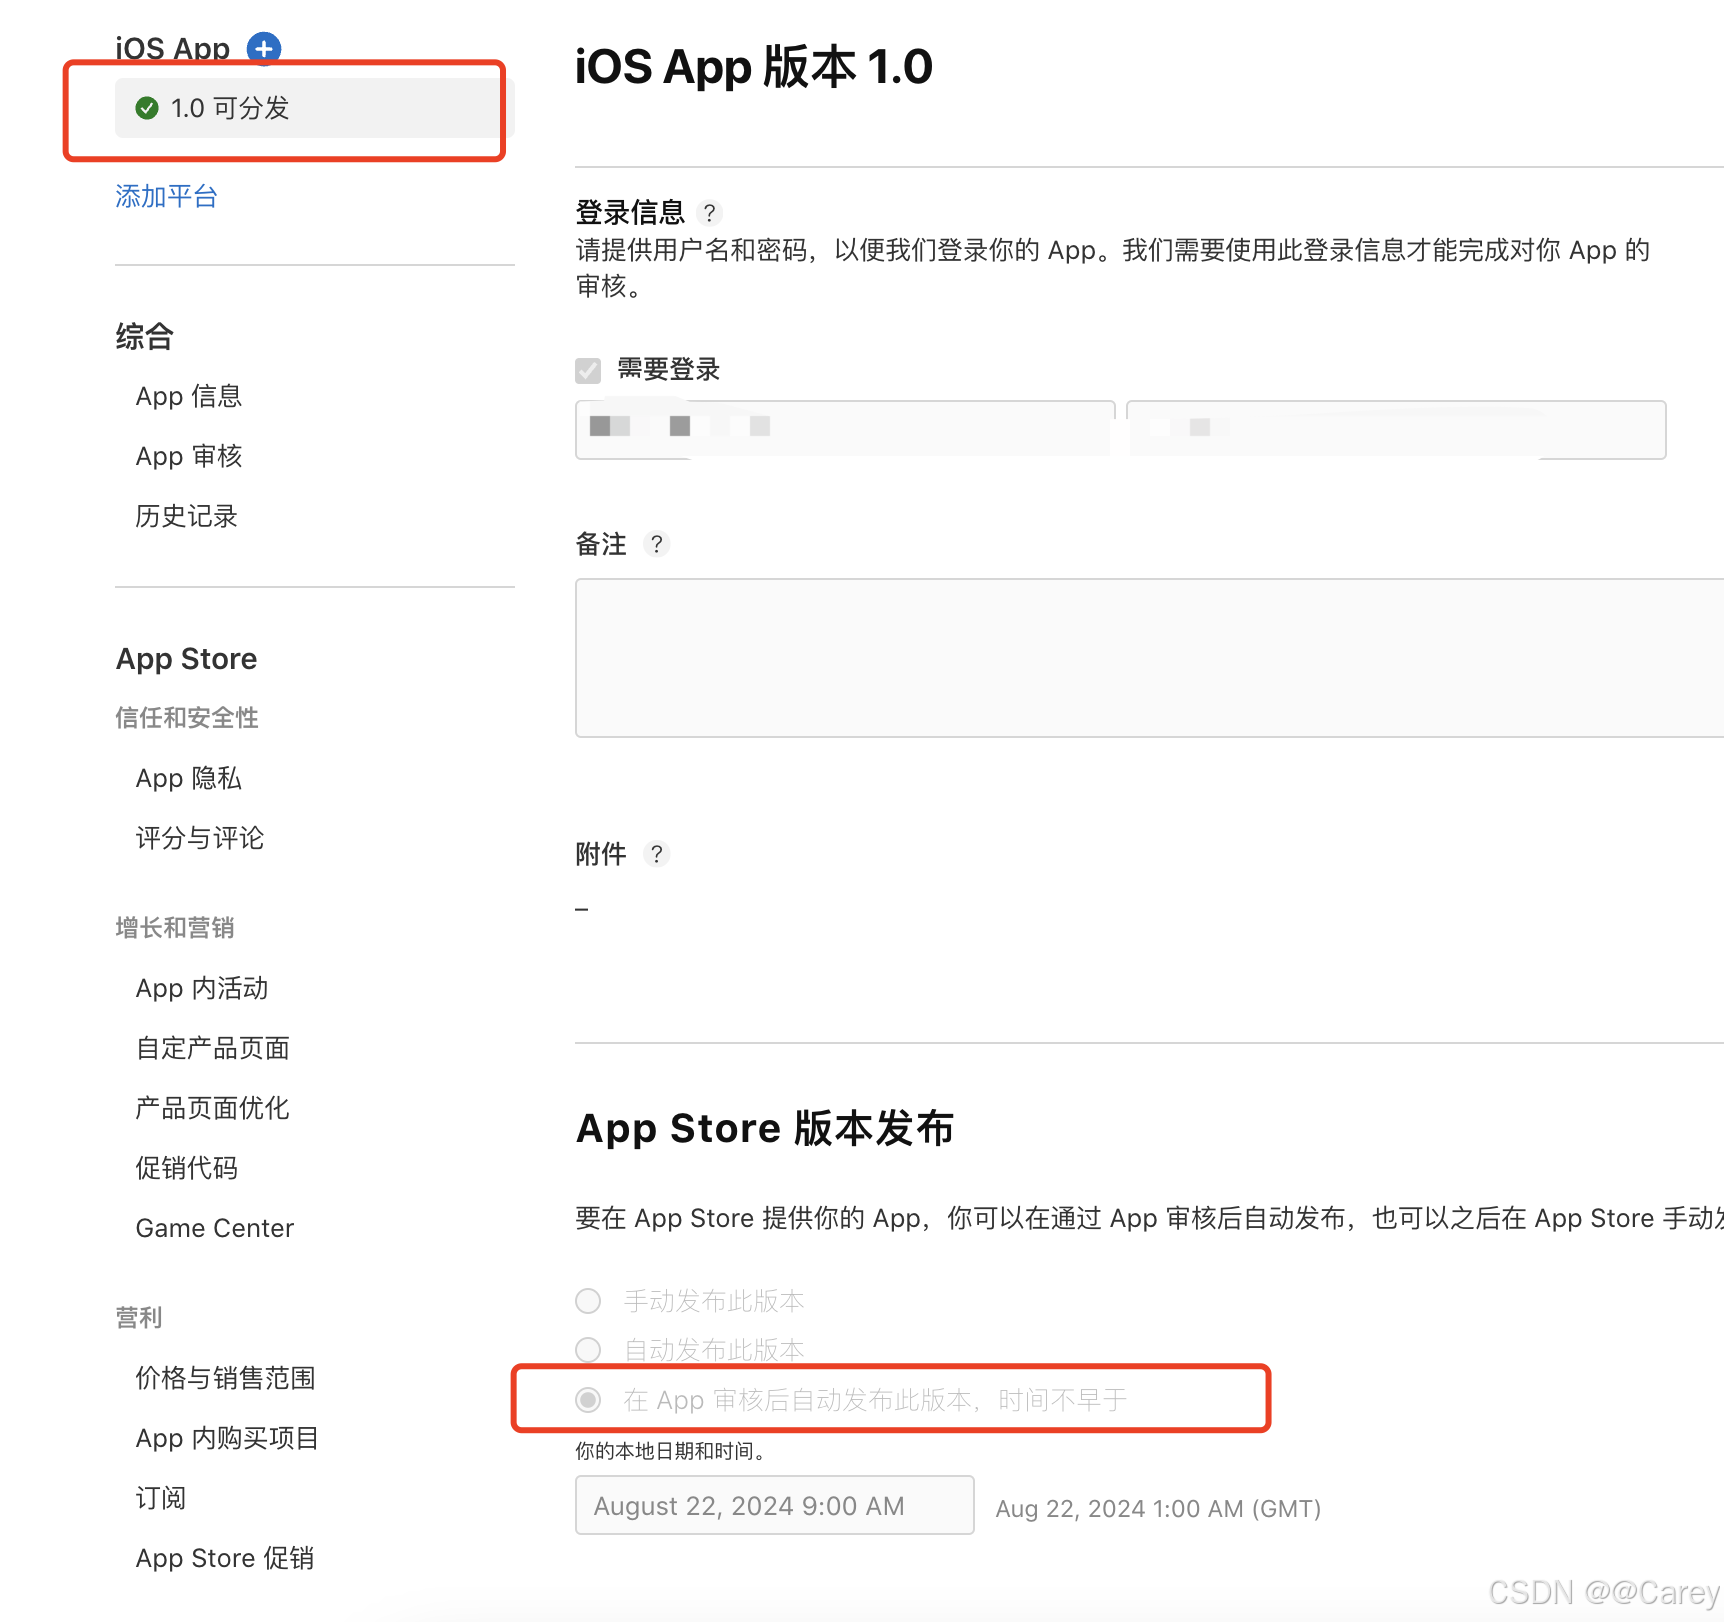
Task: Toggle the 需要登录 checkbox
Action: tap(588, 371)
